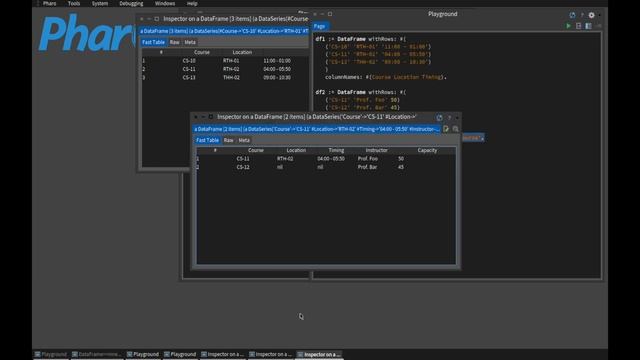Click the split-pane icon in the Playground toolbar

click(x=588, y=26)
